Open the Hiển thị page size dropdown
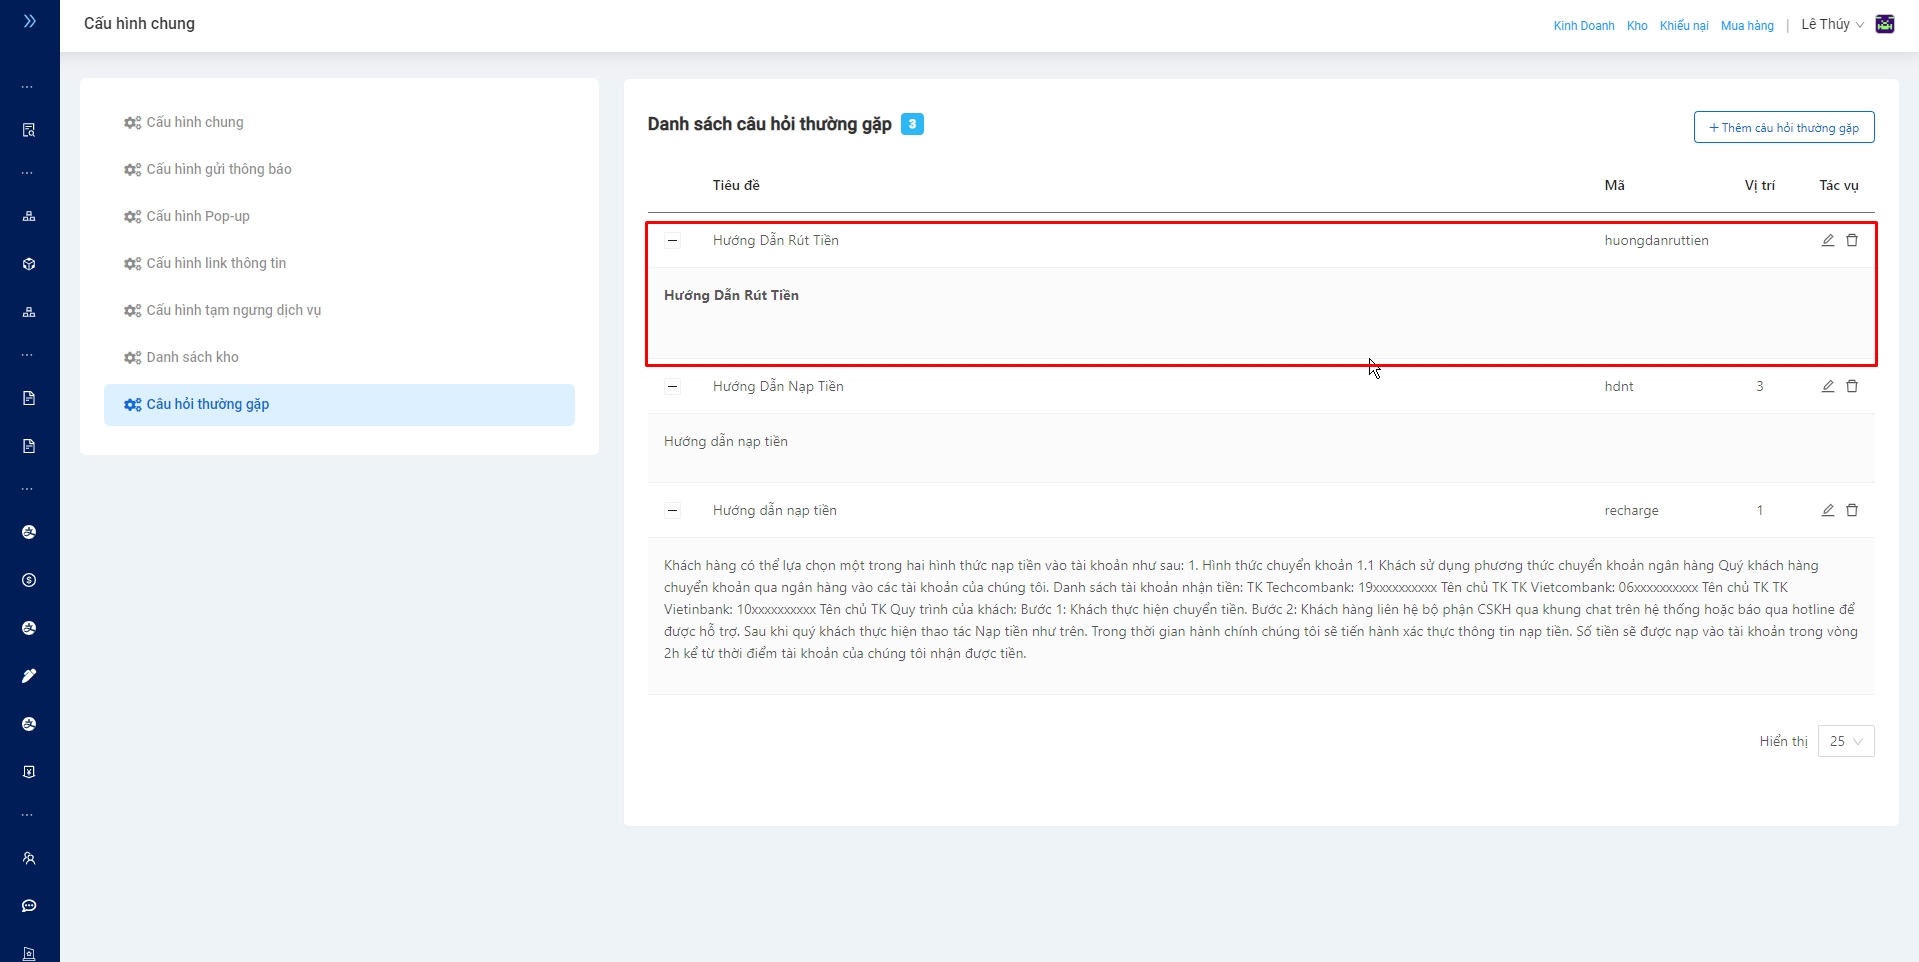Screen dimensions: 1919x962 tap(1845, 741)
